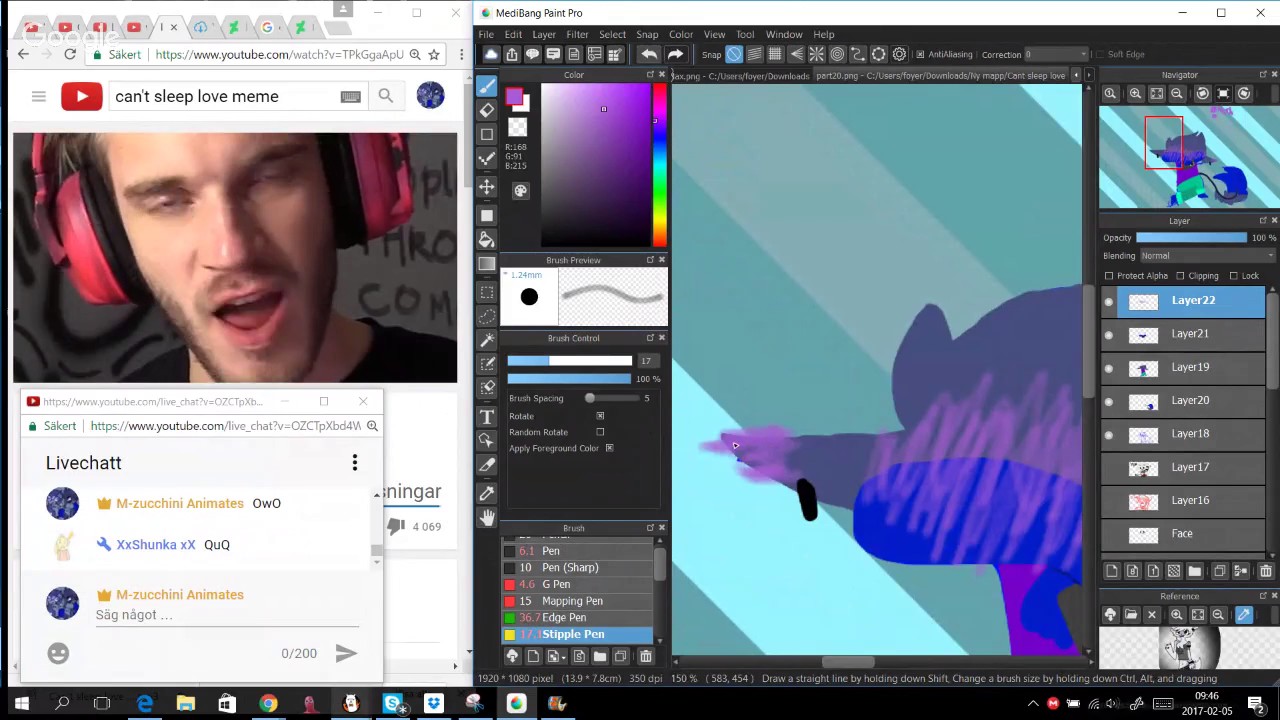Adjust the layer Opacity slider

click(x=1191, y=238)
